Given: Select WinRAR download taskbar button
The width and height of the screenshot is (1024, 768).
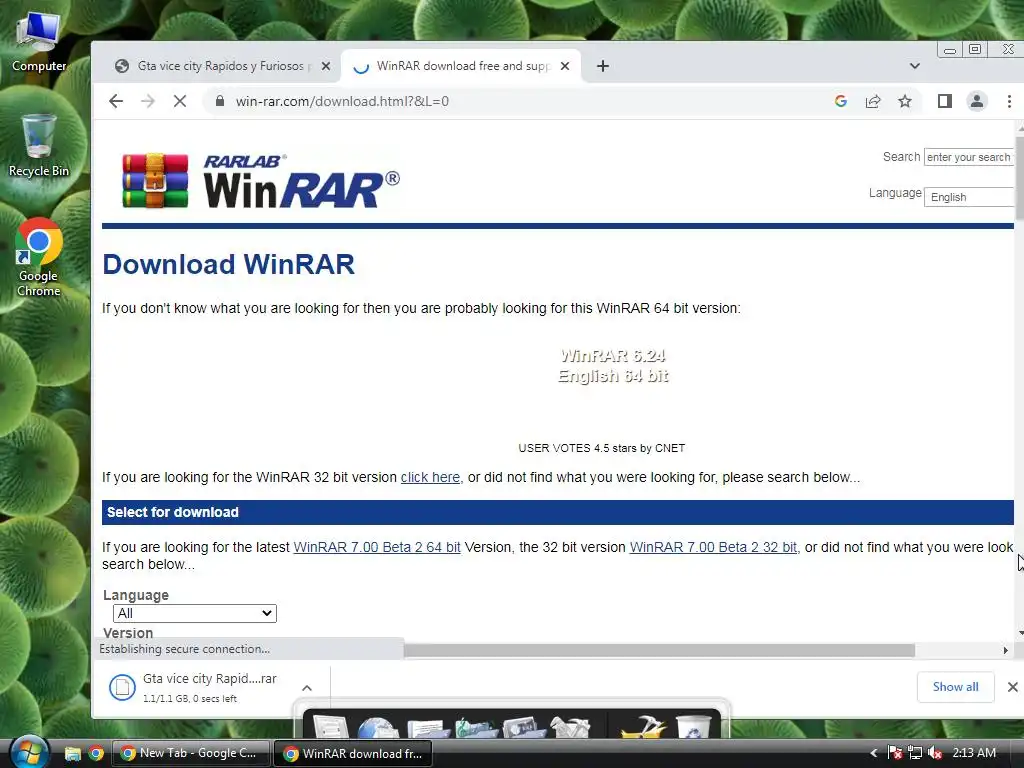Looking at the screenshot, I should coord(352,753).
